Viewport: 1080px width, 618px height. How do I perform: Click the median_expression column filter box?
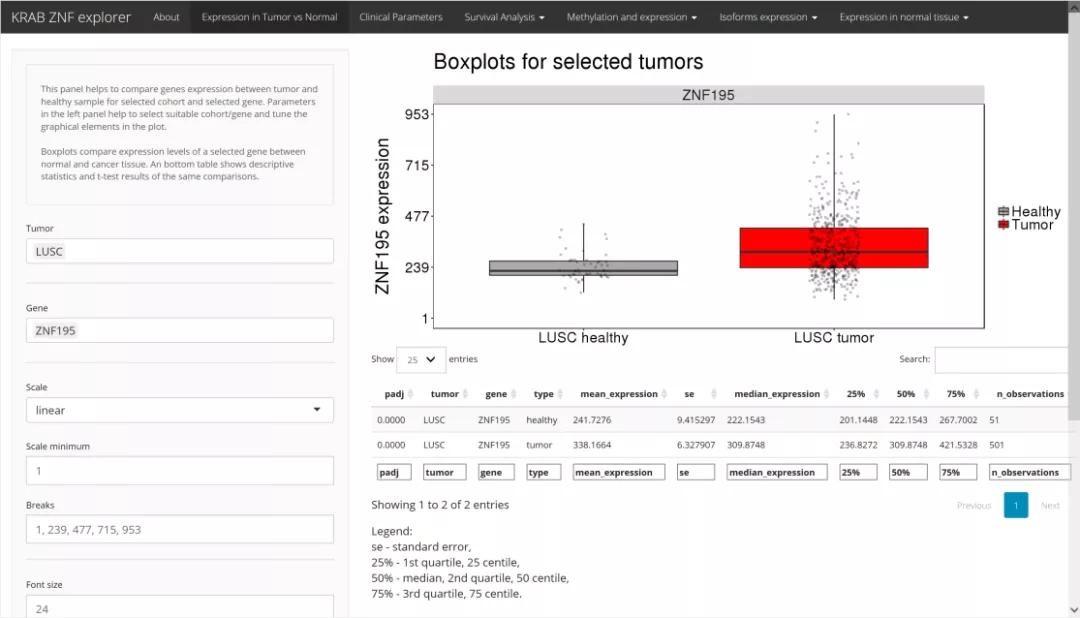tap(777, 473)
